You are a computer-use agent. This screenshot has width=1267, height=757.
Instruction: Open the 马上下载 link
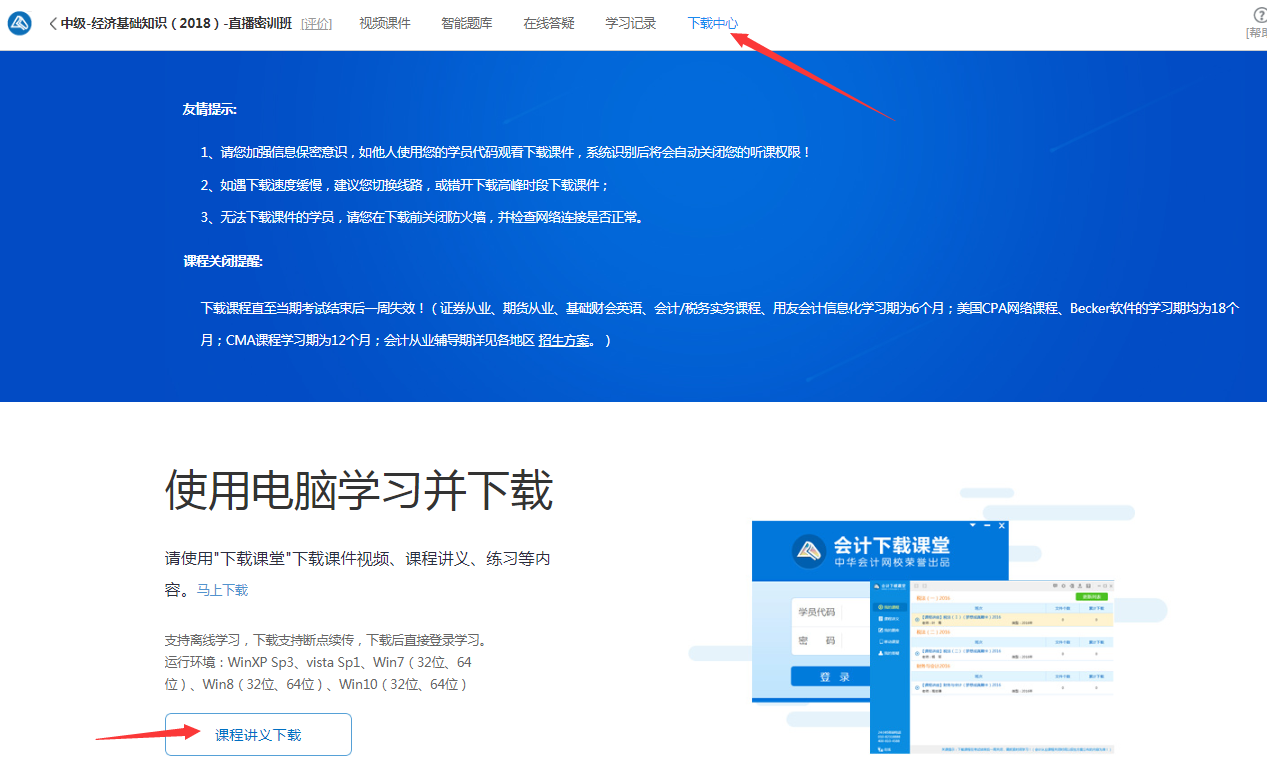[223, 590]
